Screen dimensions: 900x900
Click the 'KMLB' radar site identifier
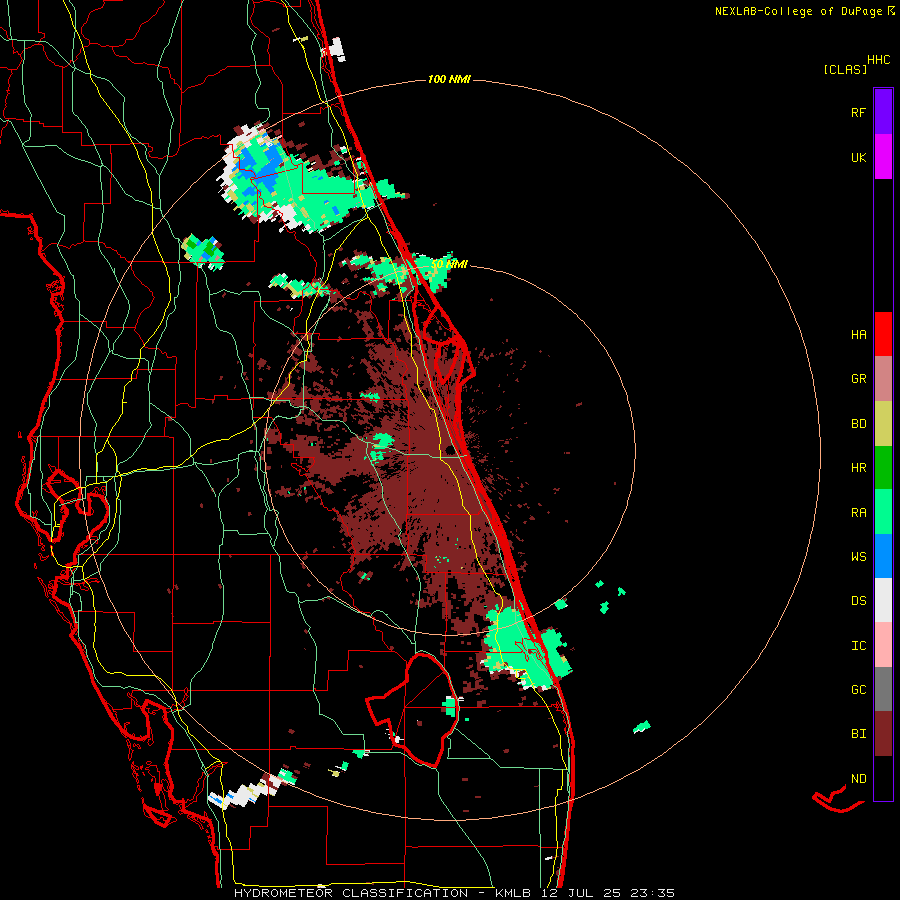(515, 893)
